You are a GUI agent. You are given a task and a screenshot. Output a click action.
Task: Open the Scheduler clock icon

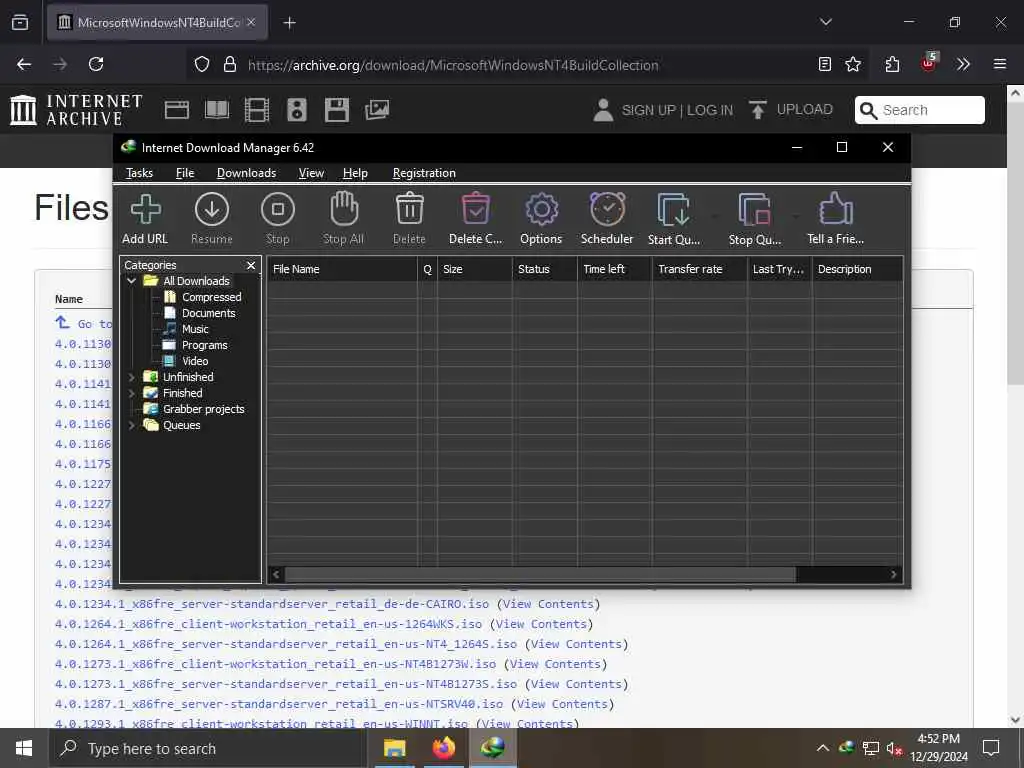[607, 210]
